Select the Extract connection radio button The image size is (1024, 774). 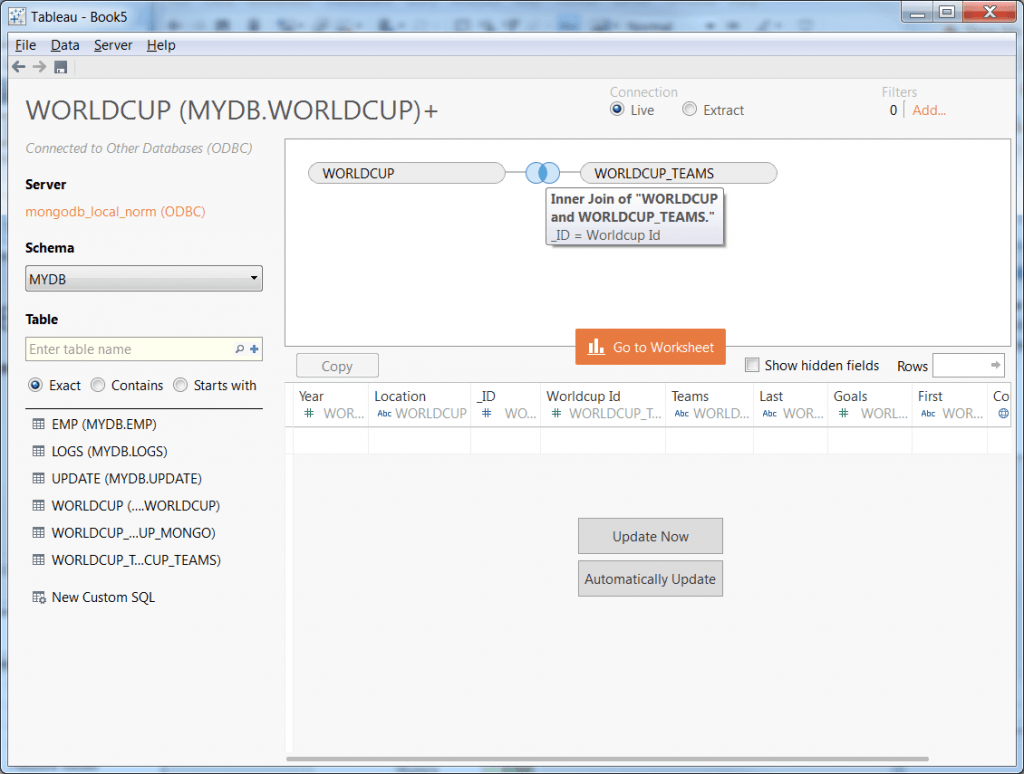pyautogui.click(x=689, y=110)
